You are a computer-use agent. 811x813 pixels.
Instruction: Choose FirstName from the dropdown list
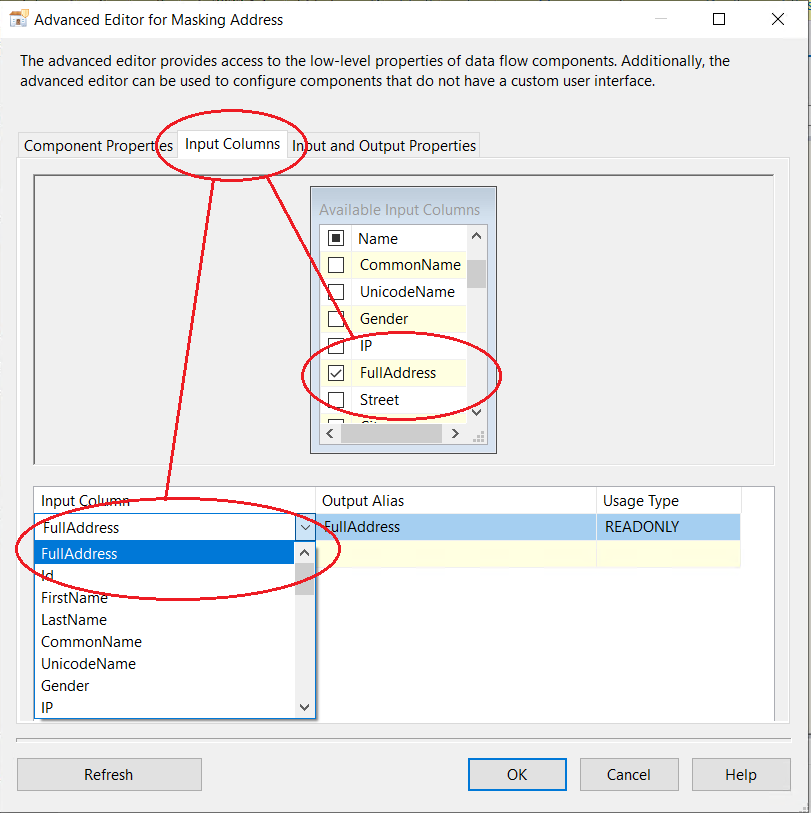pos(74,598)
